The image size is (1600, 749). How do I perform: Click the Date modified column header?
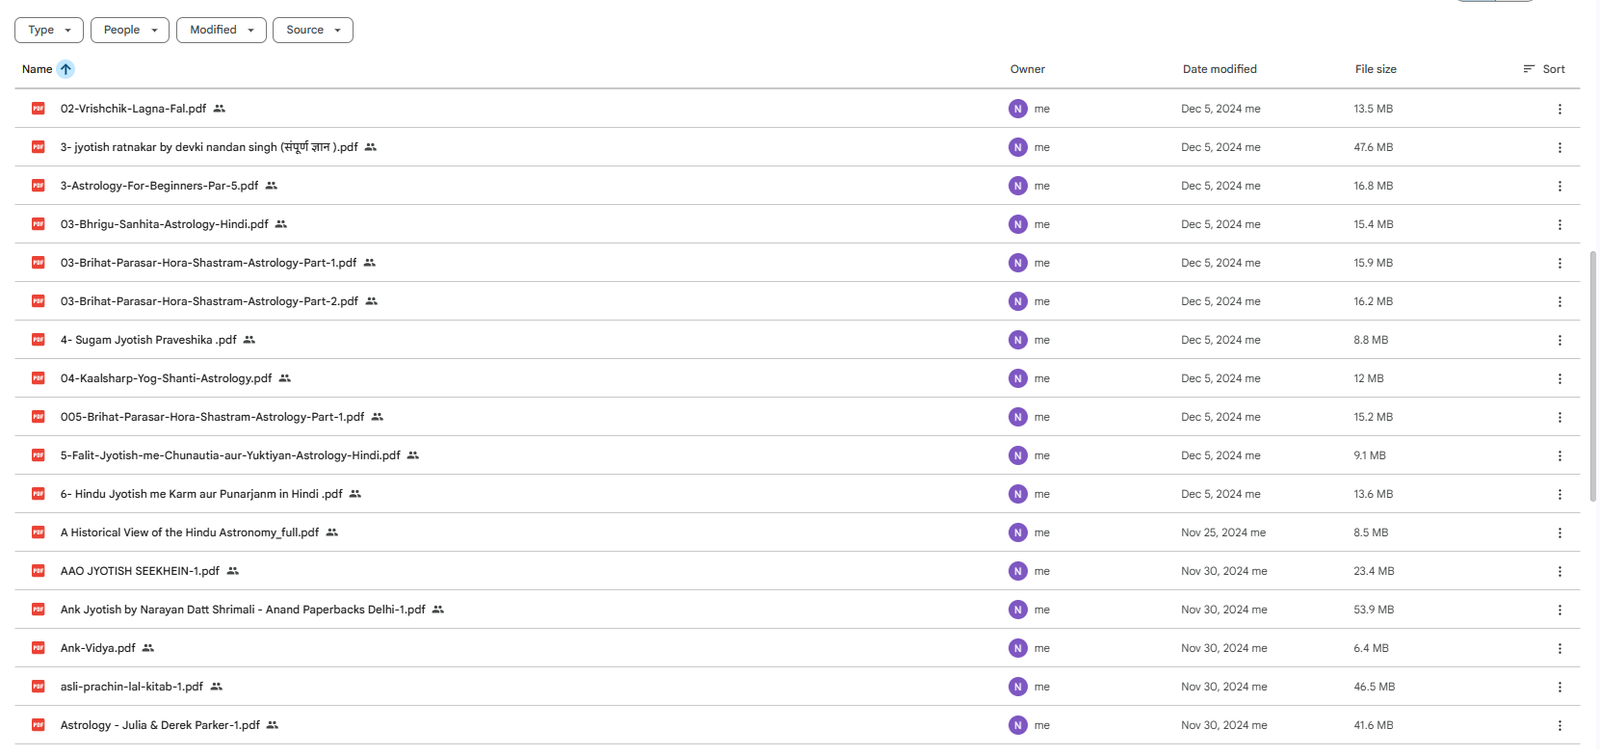[x=1219, y=69]
